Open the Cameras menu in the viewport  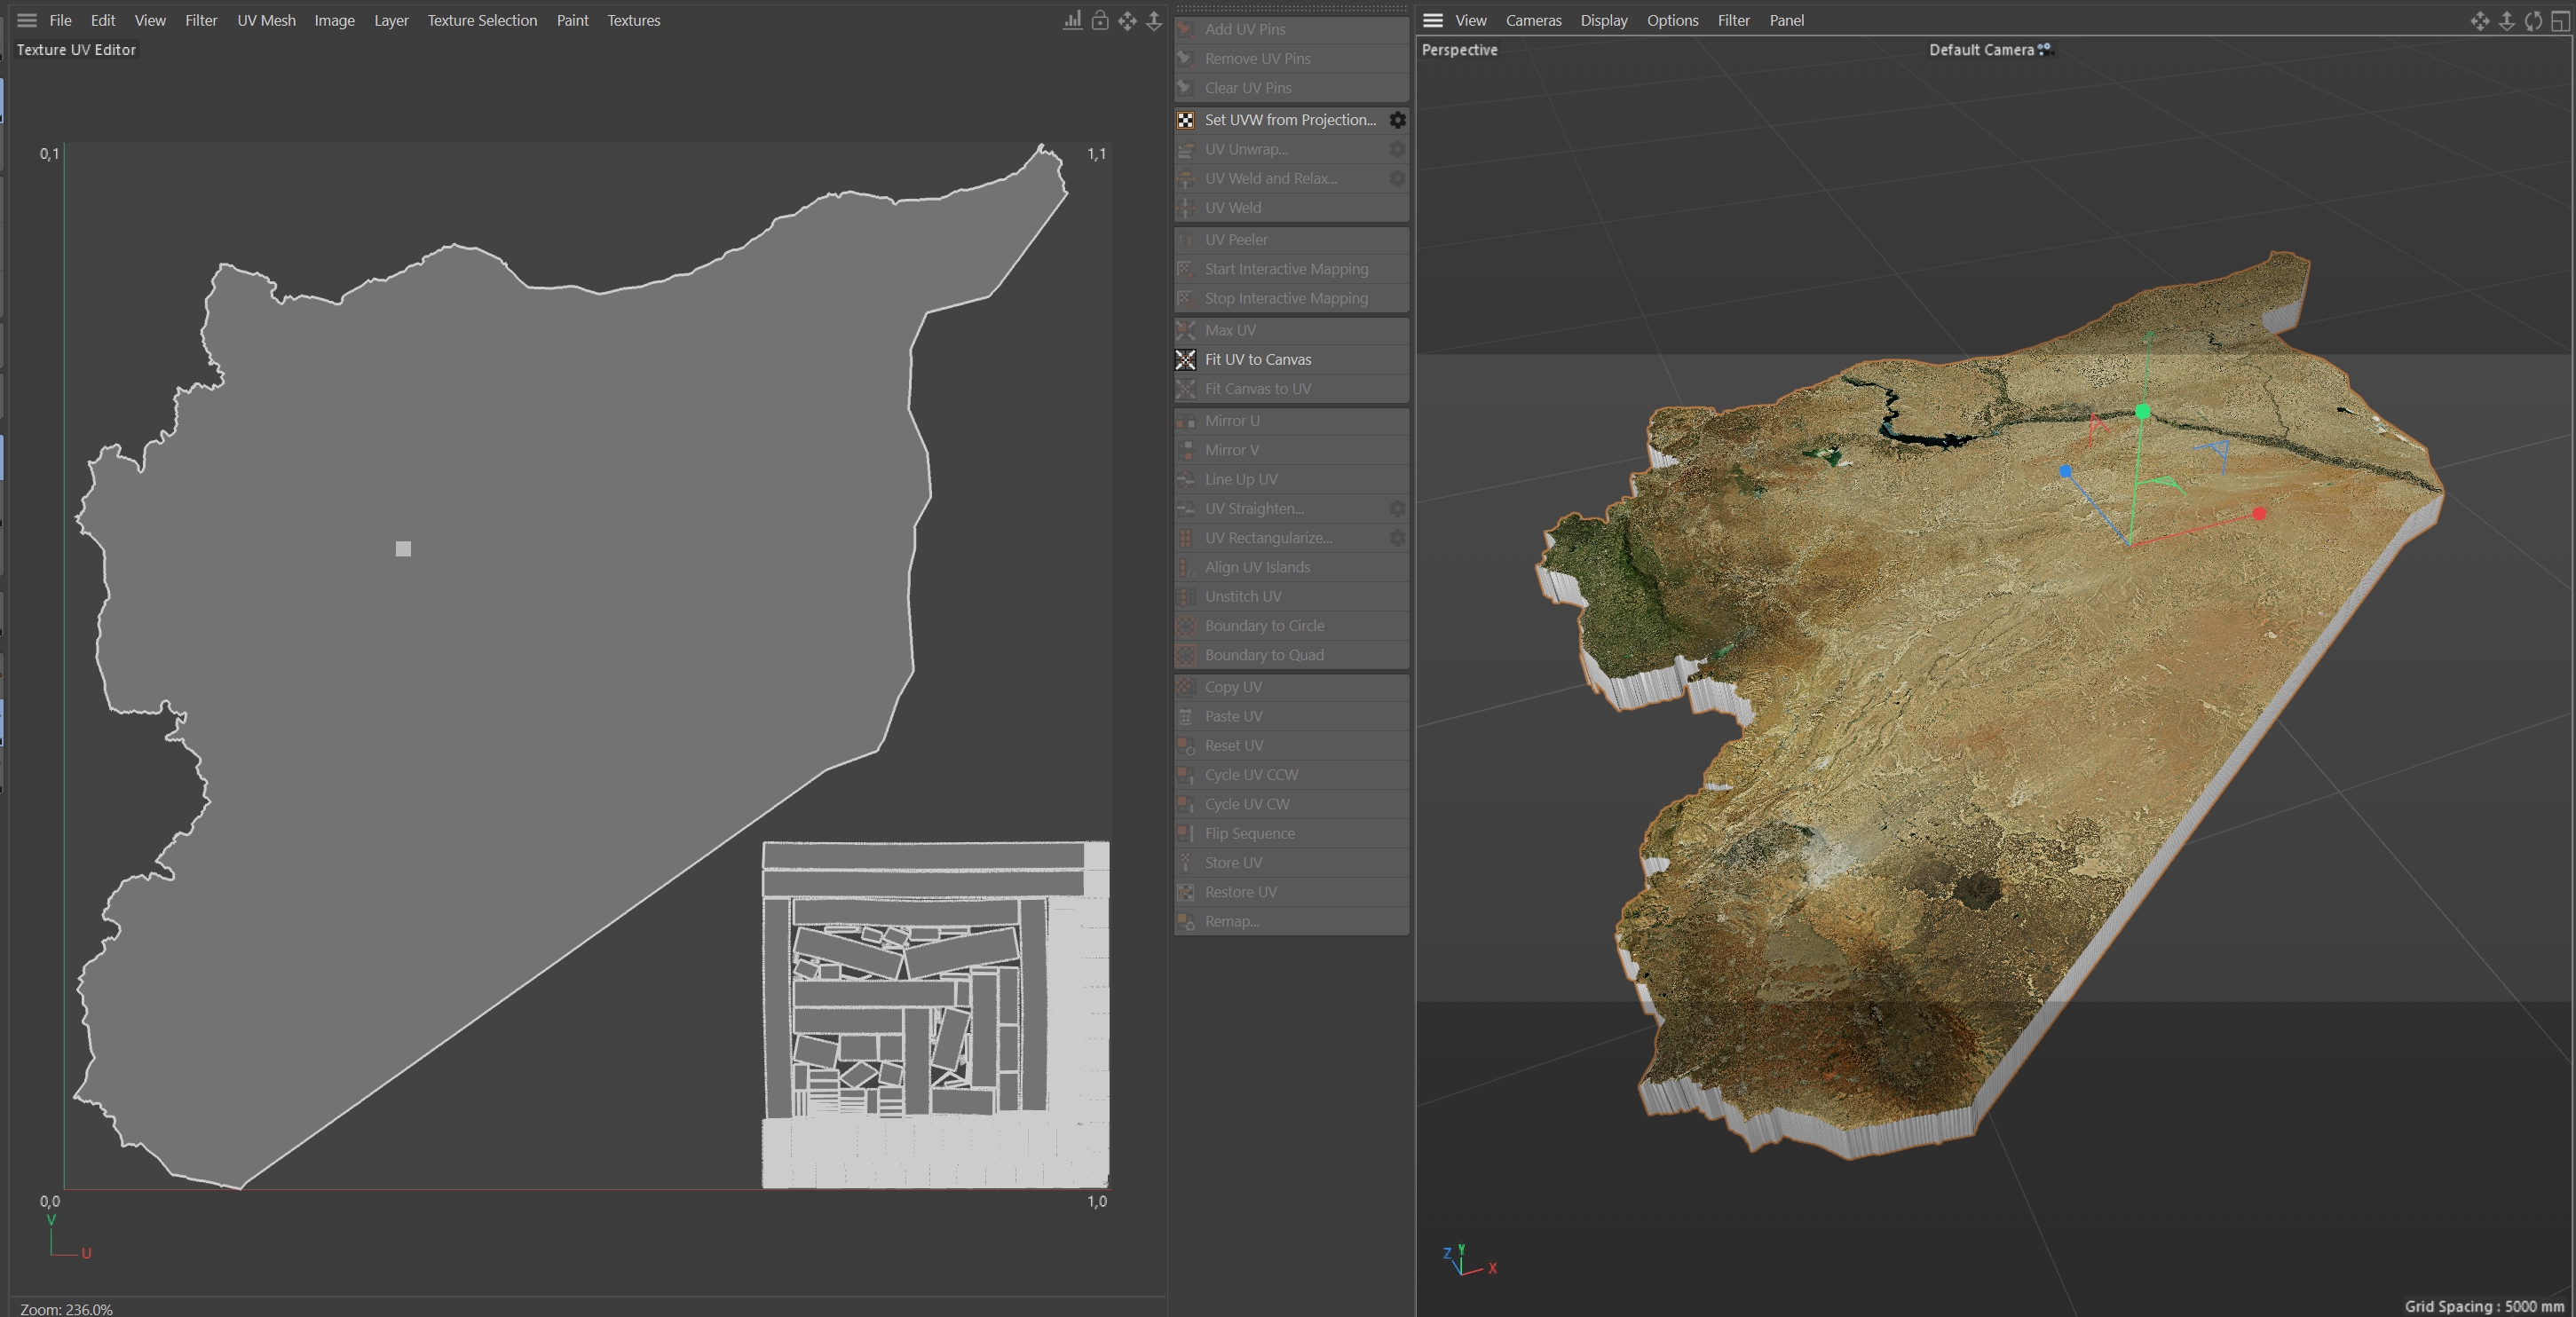[1533, 20]
